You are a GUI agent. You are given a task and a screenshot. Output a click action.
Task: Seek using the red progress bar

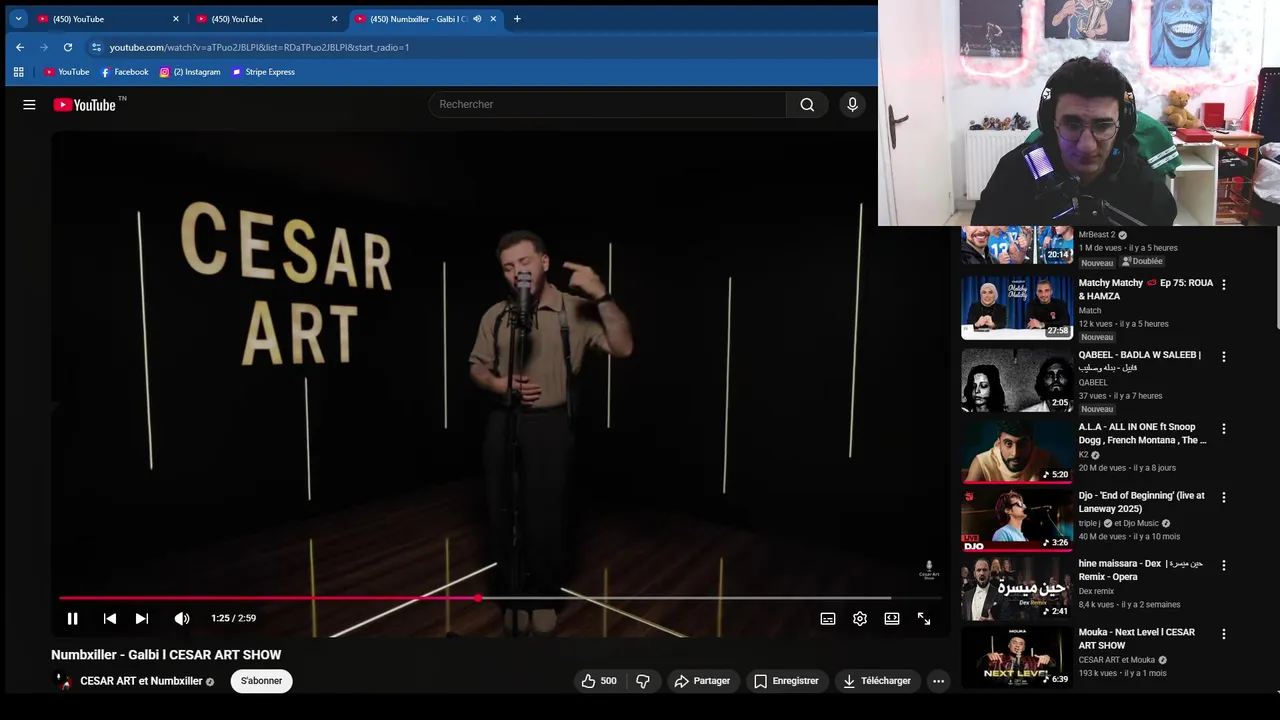pos(500,598)
